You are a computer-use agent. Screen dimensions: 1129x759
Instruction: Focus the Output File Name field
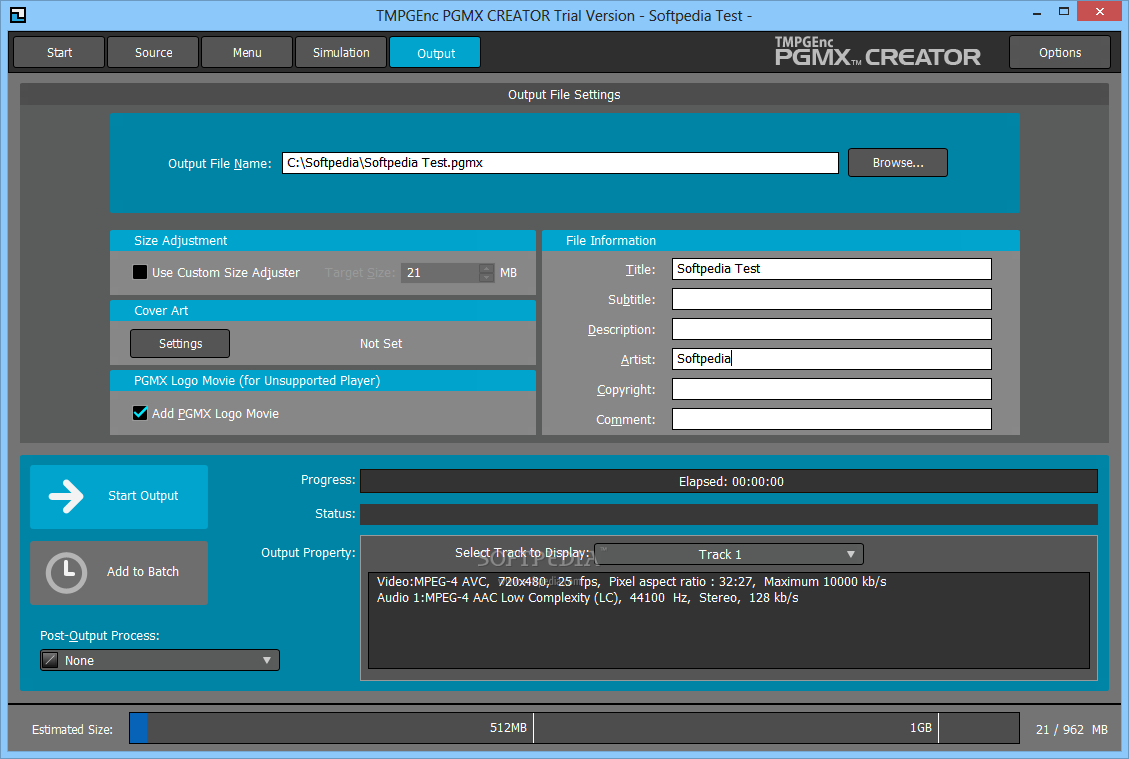point(560,163)
